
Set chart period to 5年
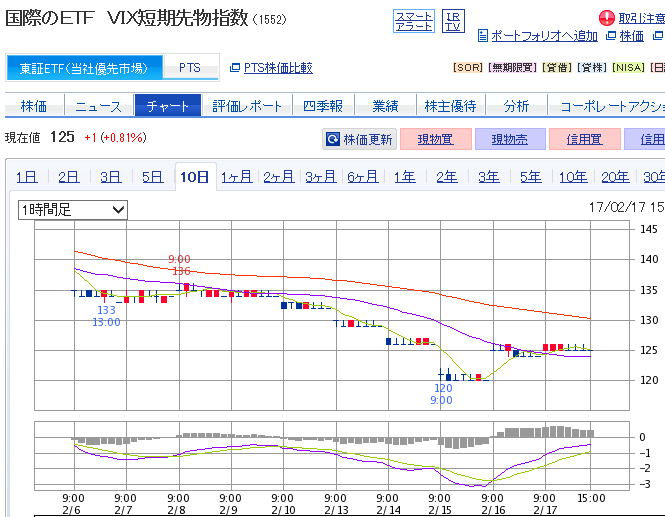tap(531, 177)
